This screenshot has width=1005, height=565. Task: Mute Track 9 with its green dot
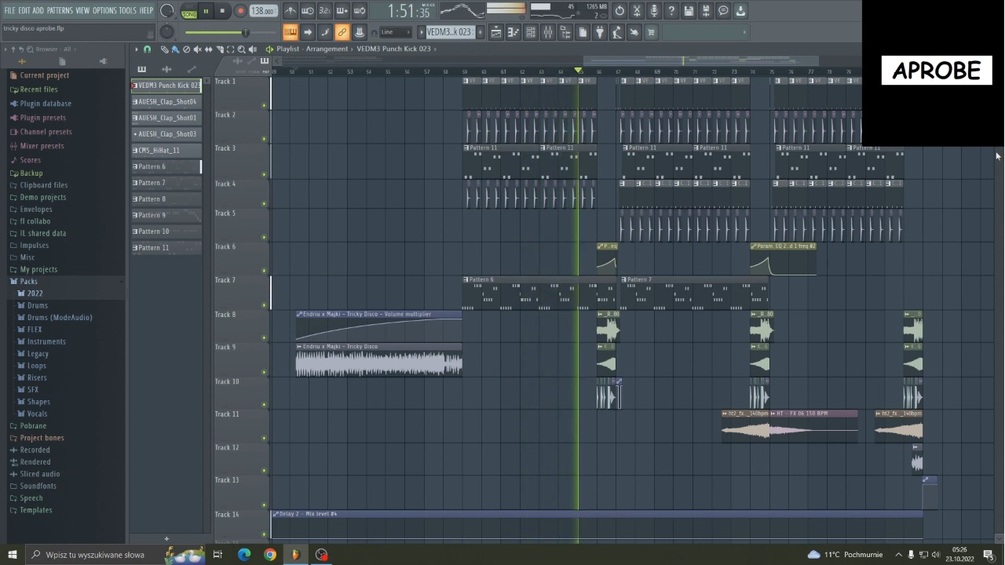(x=264, y=372)
